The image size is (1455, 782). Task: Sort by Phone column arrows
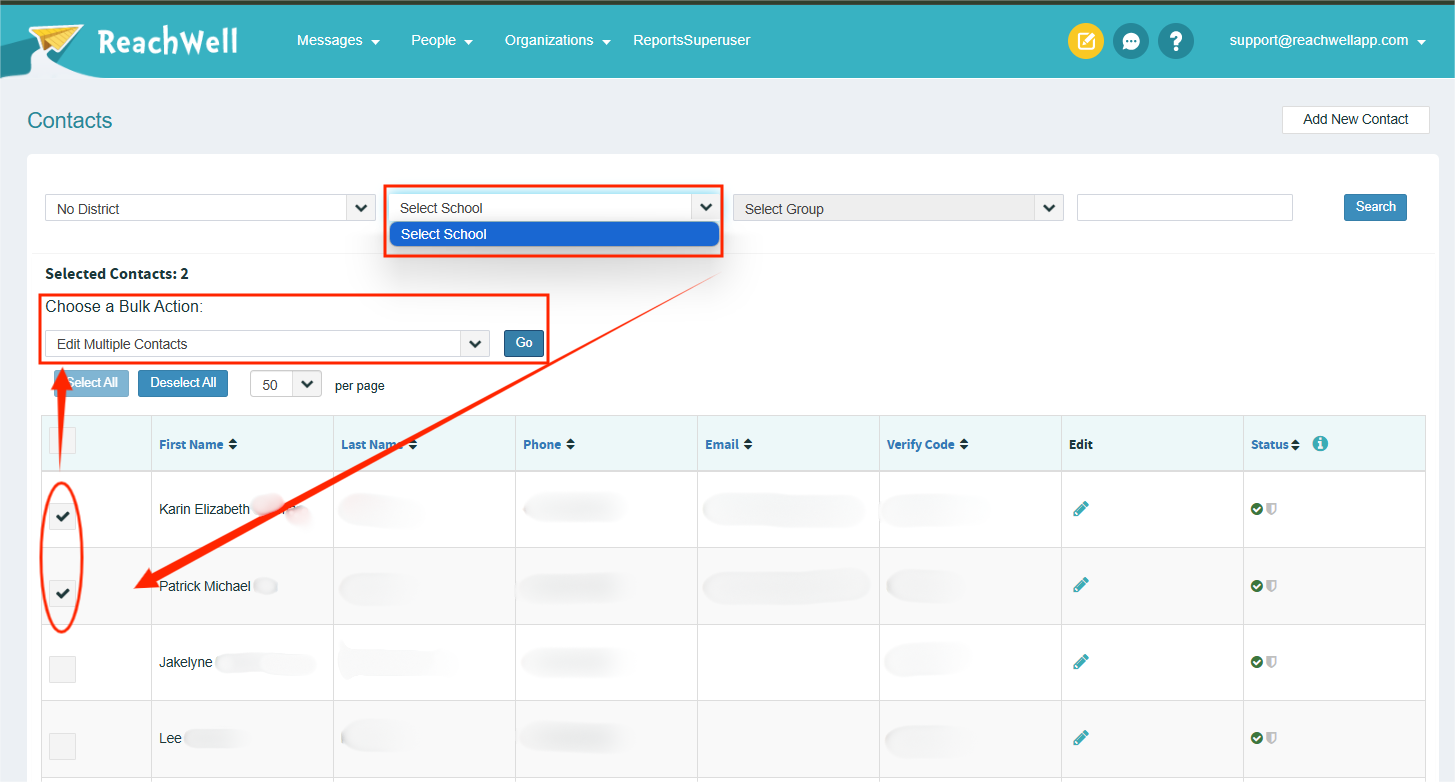coord(570,445)
